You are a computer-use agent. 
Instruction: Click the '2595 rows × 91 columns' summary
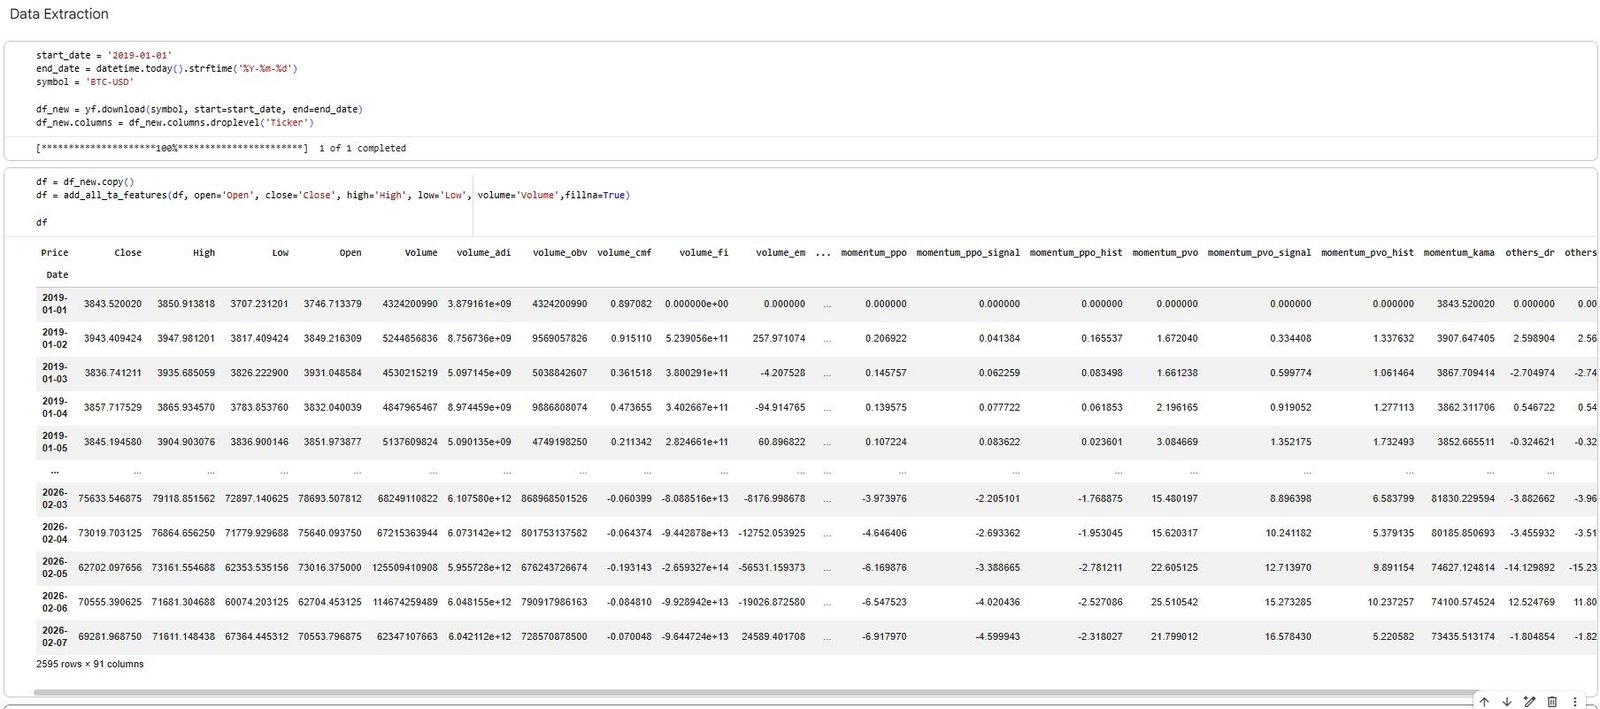pos(90,664)
